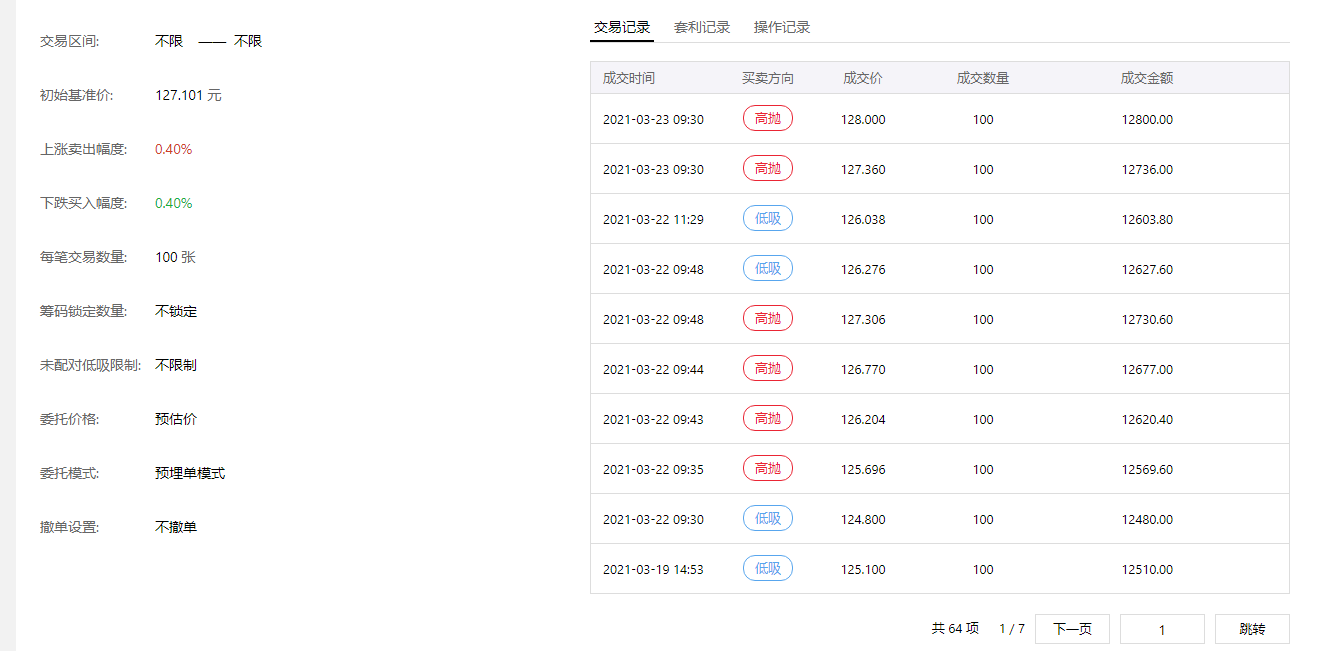Image resolution: width=1327 pixels, height=651 pixels.
Task: Click the 低吸 badge for price 125.100
Action: pyautogui.click(x=768, y=569)
